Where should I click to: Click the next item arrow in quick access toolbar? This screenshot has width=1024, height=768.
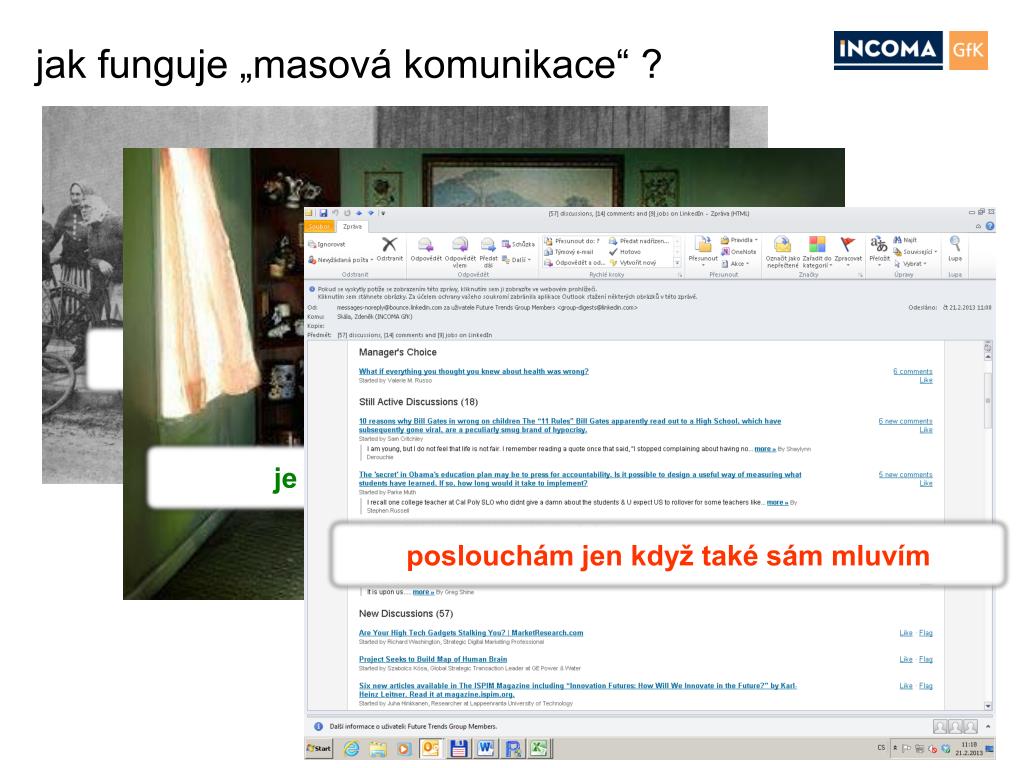pos(370,213)
